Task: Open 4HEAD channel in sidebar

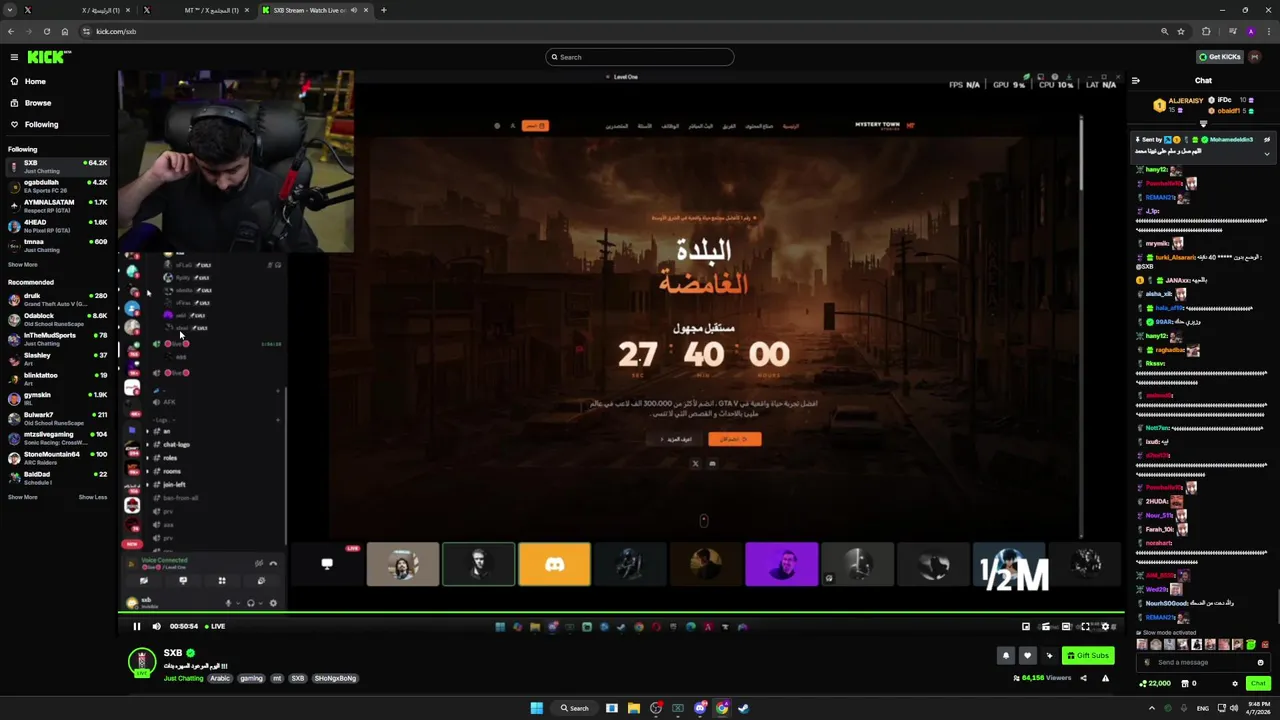Action: coord(57,226)
